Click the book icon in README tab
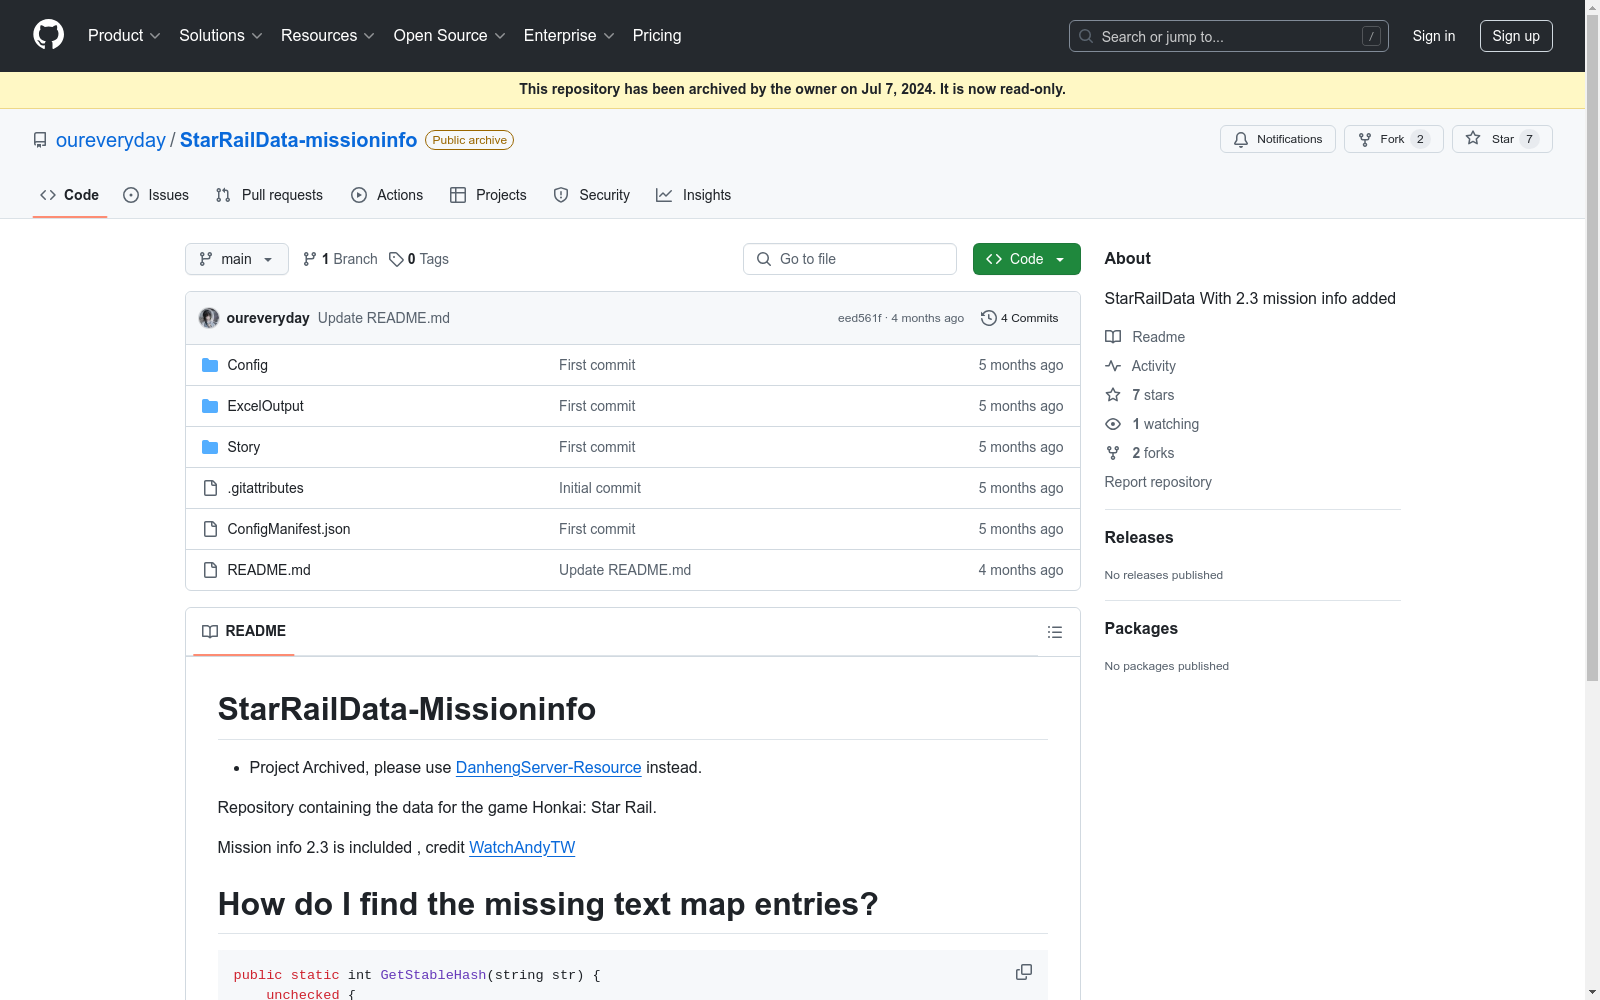This screenshot has width=1600, height=1000. pyautogui.click(x=210, y=631)
